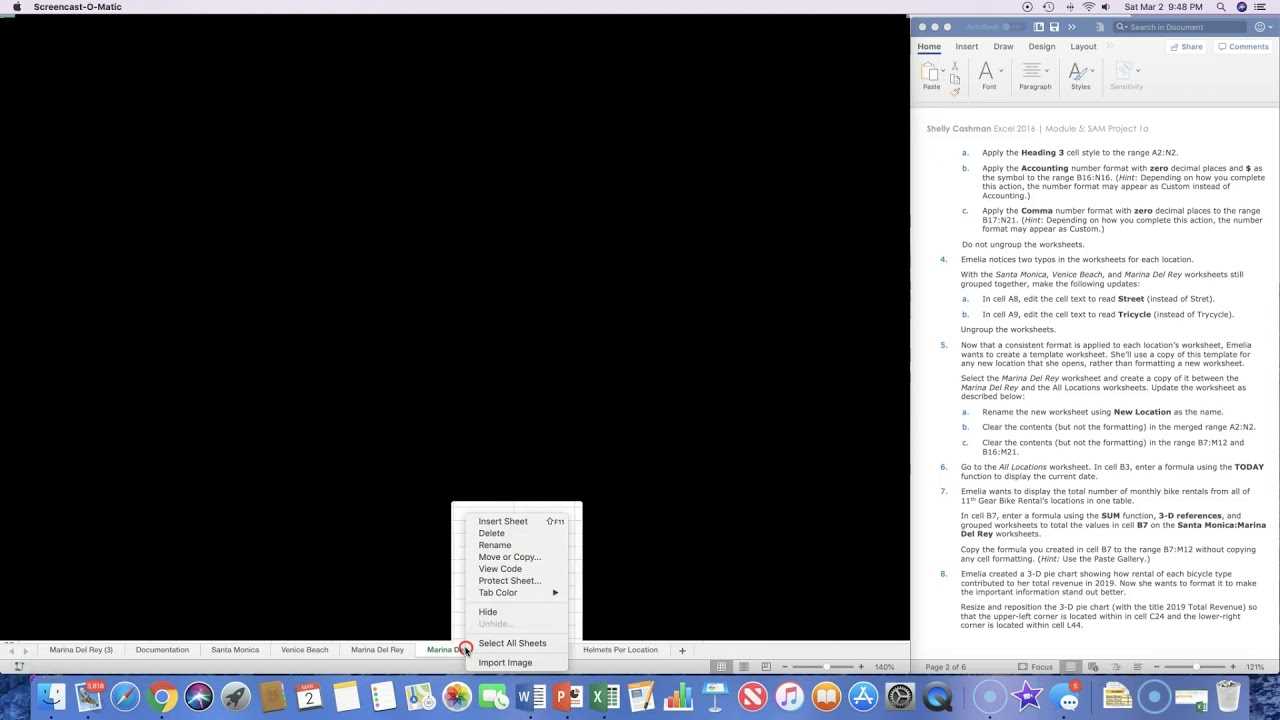
Task: Click the Cut scissors icon in Word
Action: pos(955,66)
